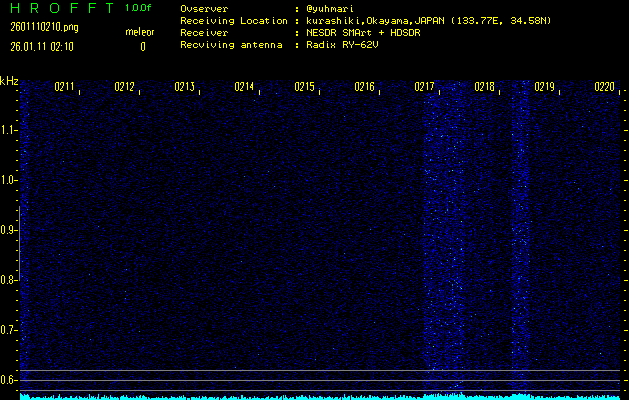Viewport: 629px width, 400px height.
Task: Click the 0216 time marker
Action: click(364, 87)
